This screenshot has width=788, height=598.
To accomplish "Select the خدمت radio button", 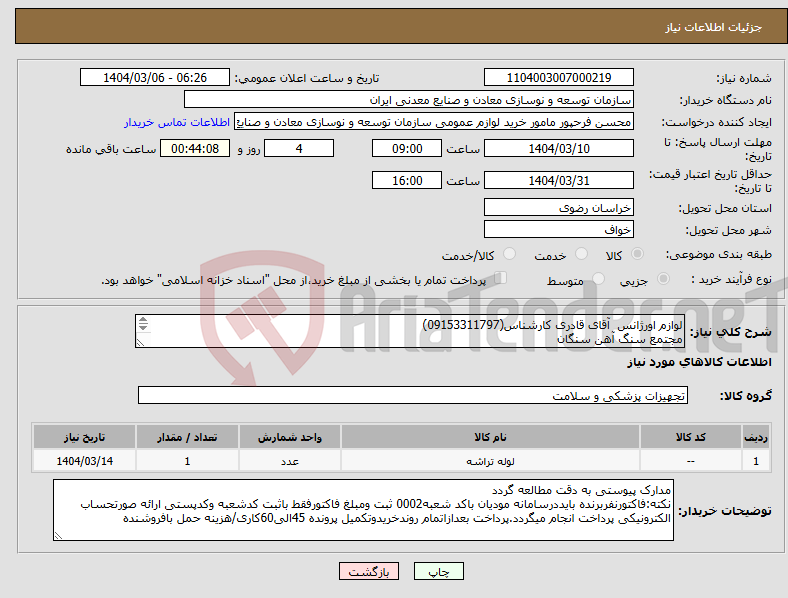I will tap(581, 254).
